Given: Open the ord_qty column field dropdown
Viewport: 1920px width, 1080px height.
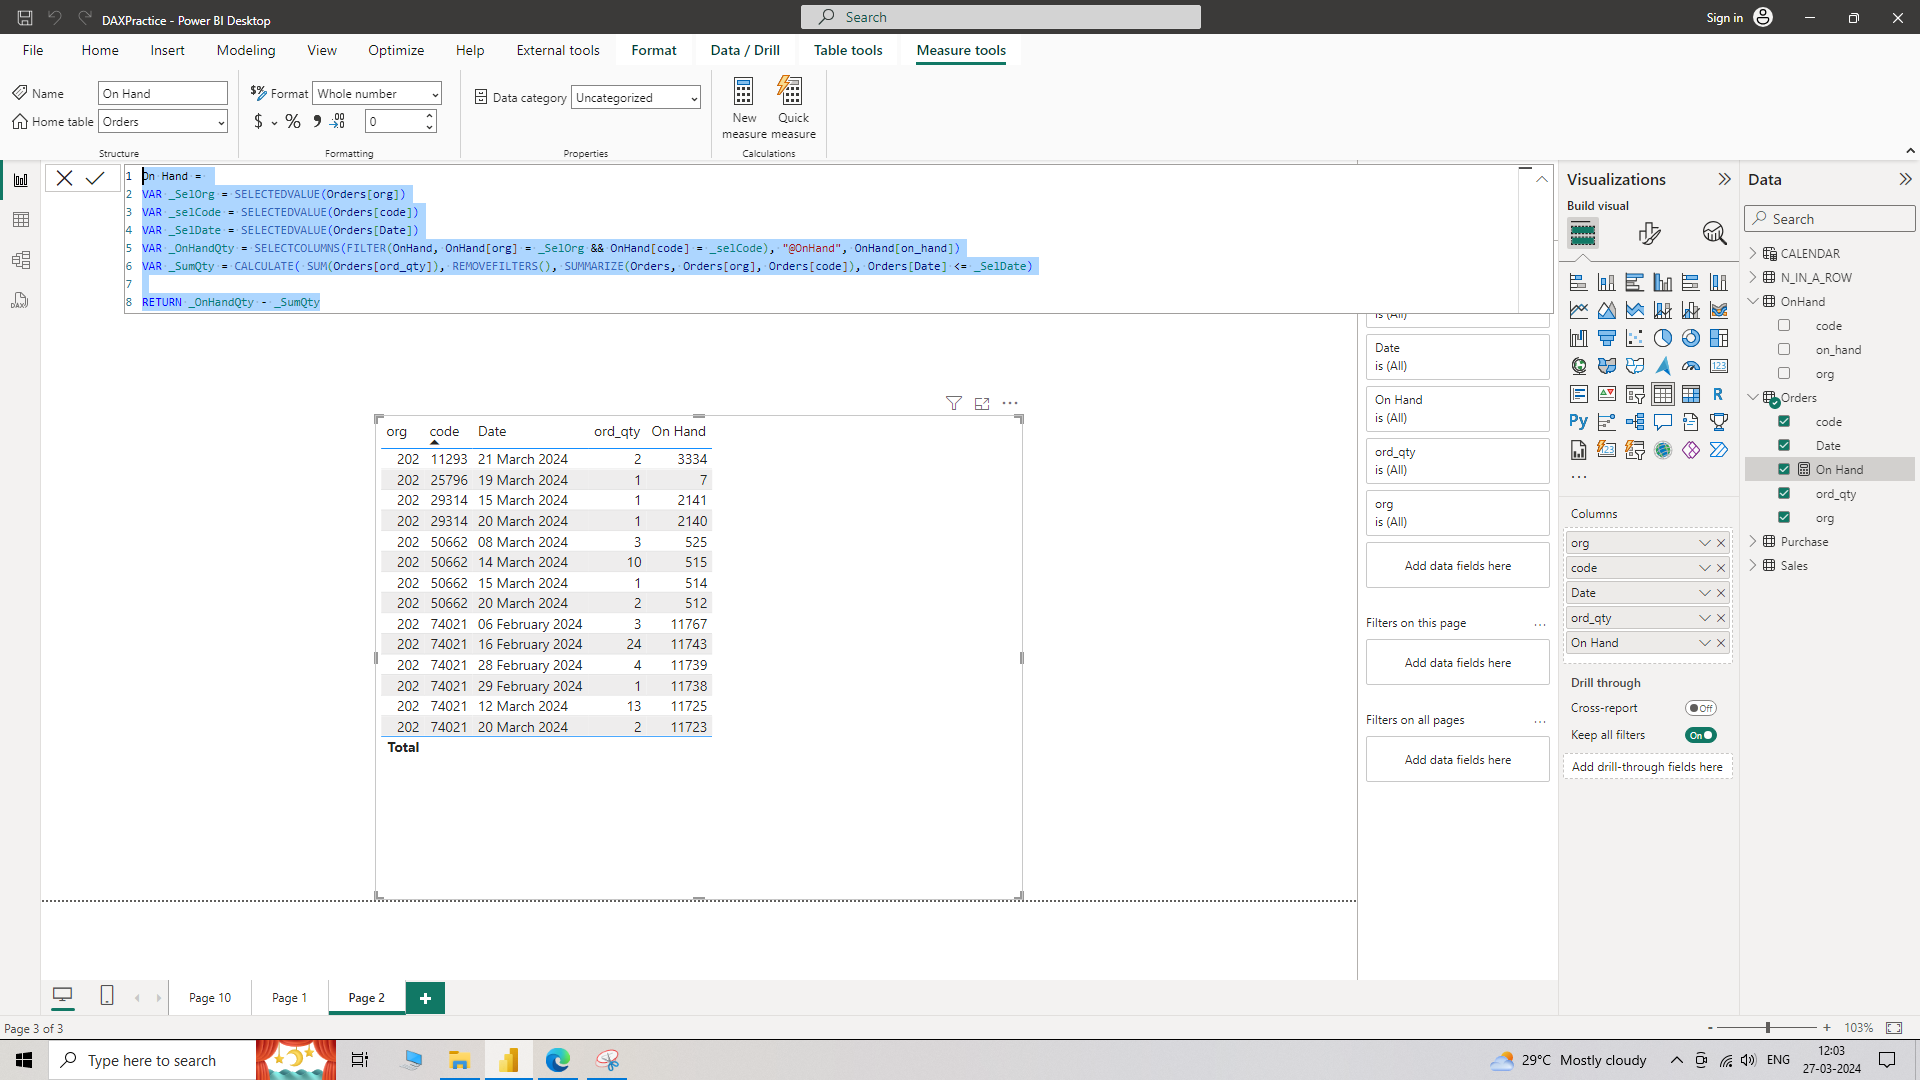Looking at the screenshot, I should point(1704,618).
